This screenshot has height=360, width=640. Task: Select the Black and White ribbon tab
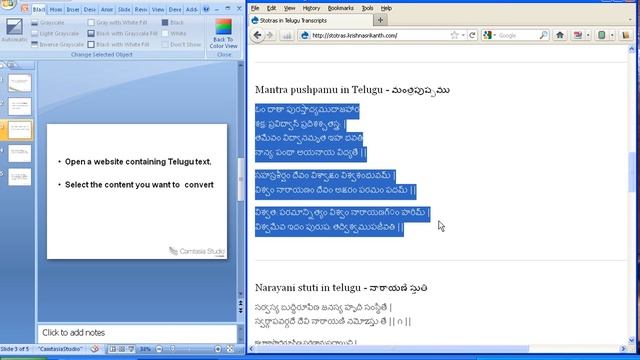pyautogui.click(x=39, y=9)
